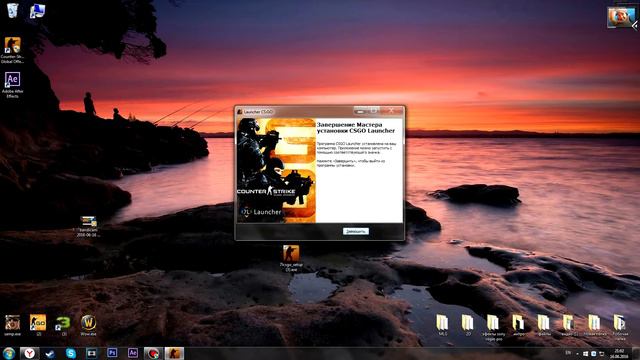Screen dimensions: 640x360
Task: Show hidden system tray icons
Action: pyautogui.click(x=577, y=353)
